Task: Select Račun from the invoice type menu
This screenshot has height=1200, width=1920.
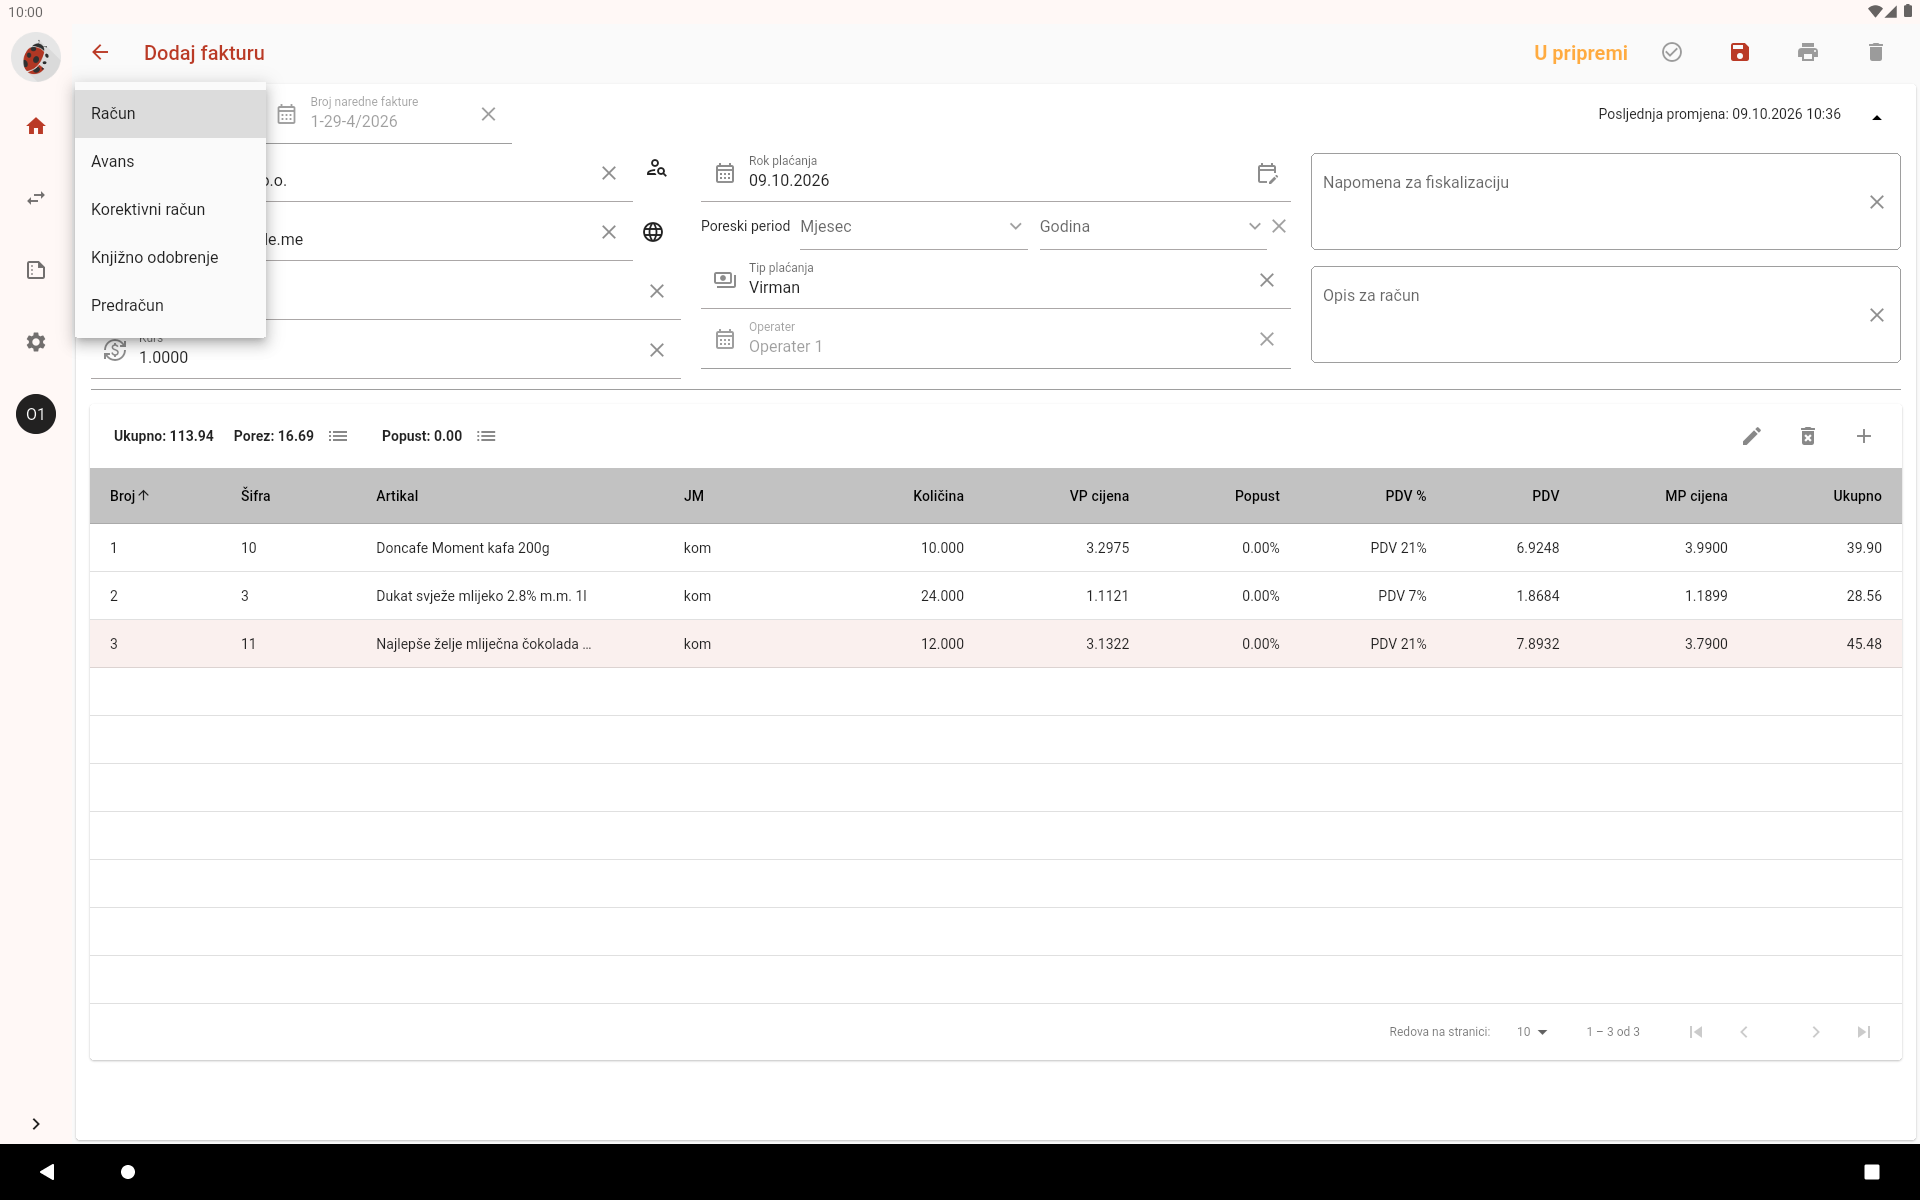Action: coord(170,114)
